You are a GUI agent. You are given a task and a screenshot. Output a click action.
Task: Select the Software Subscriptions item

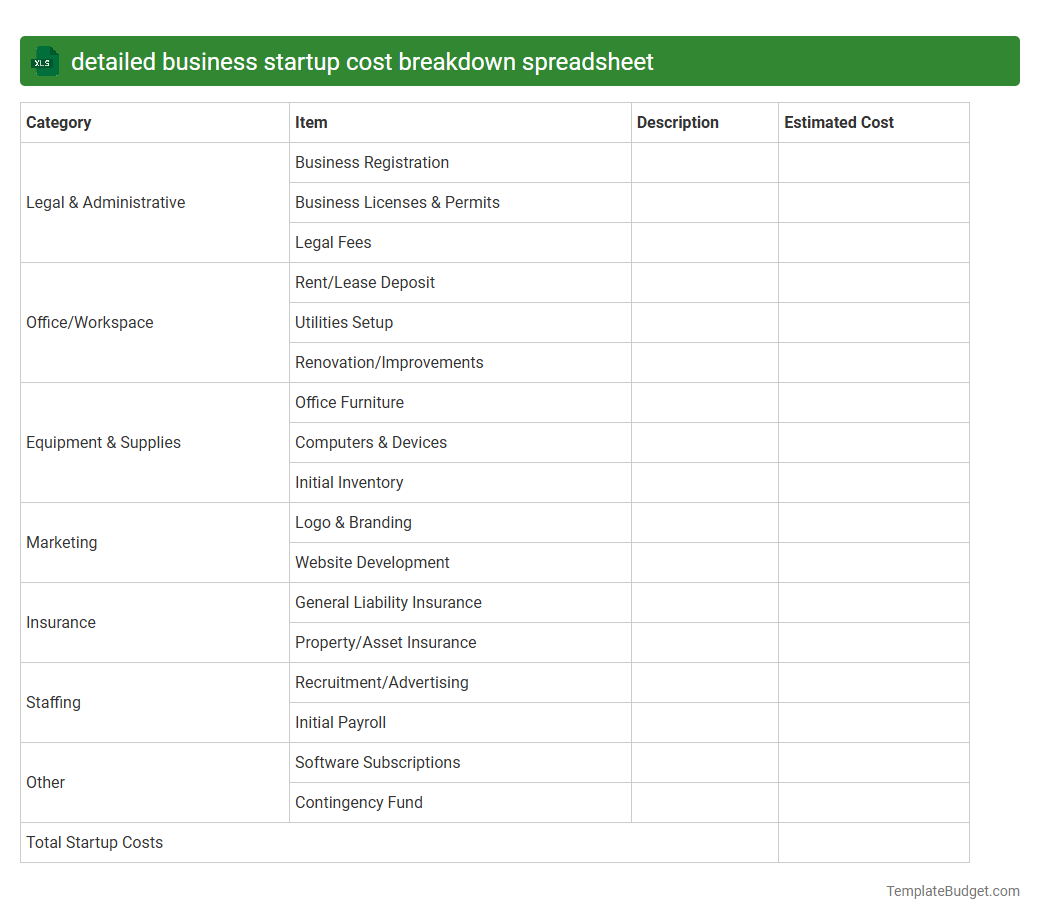coord(378,762)
